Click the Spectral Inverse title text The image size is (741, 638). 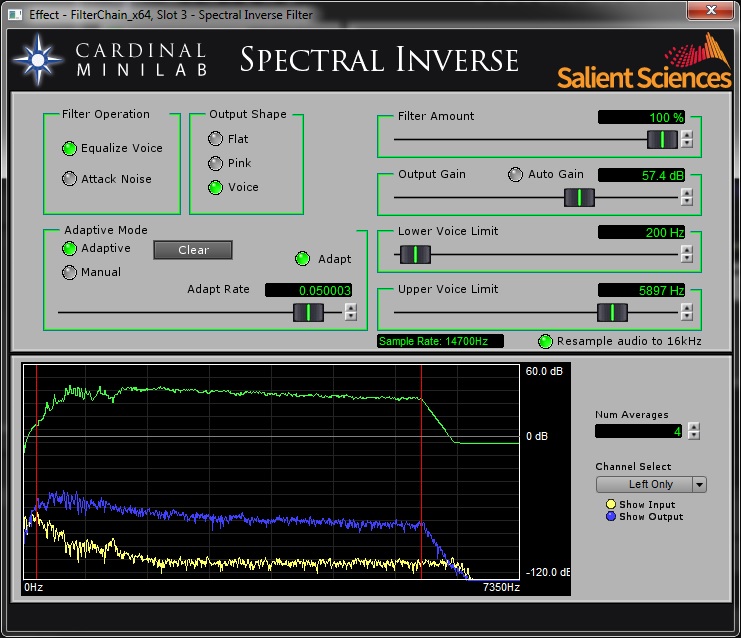379,60
